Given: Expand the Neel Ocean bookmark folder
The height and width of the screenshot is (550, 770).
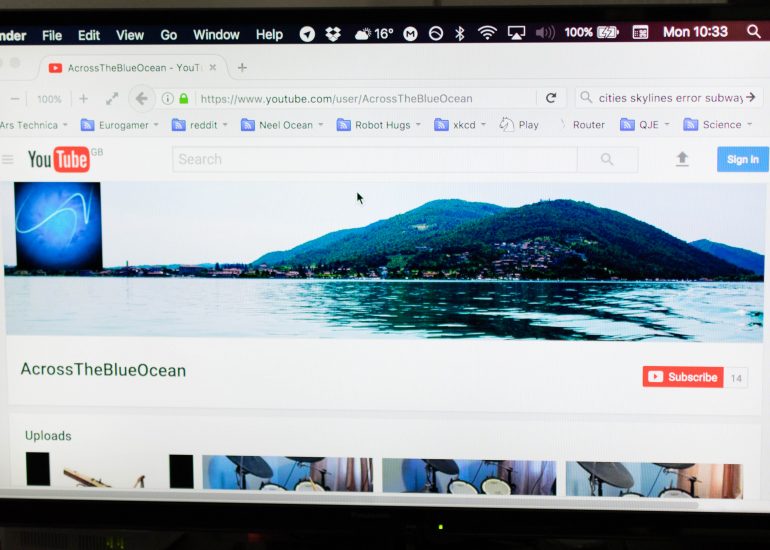Looking at the screenshot, I should click(x=282, y=125).
